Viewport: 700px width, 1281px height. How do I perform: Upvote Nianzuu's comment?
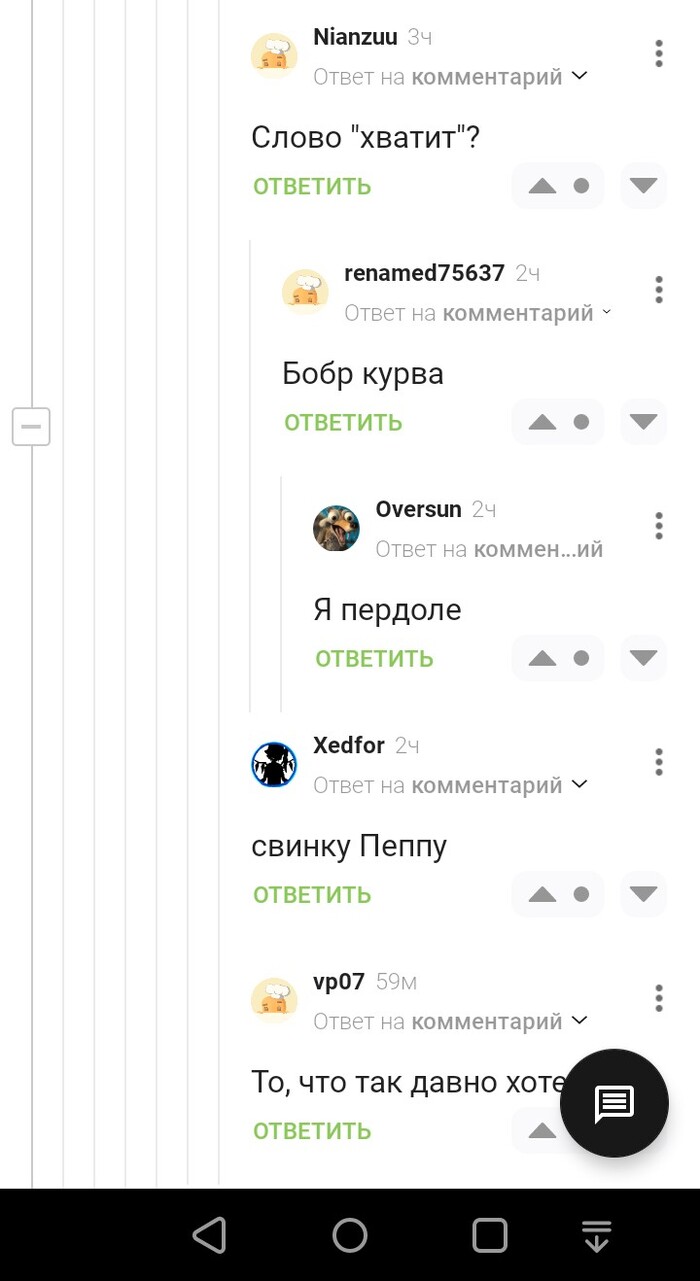[542, 186]
